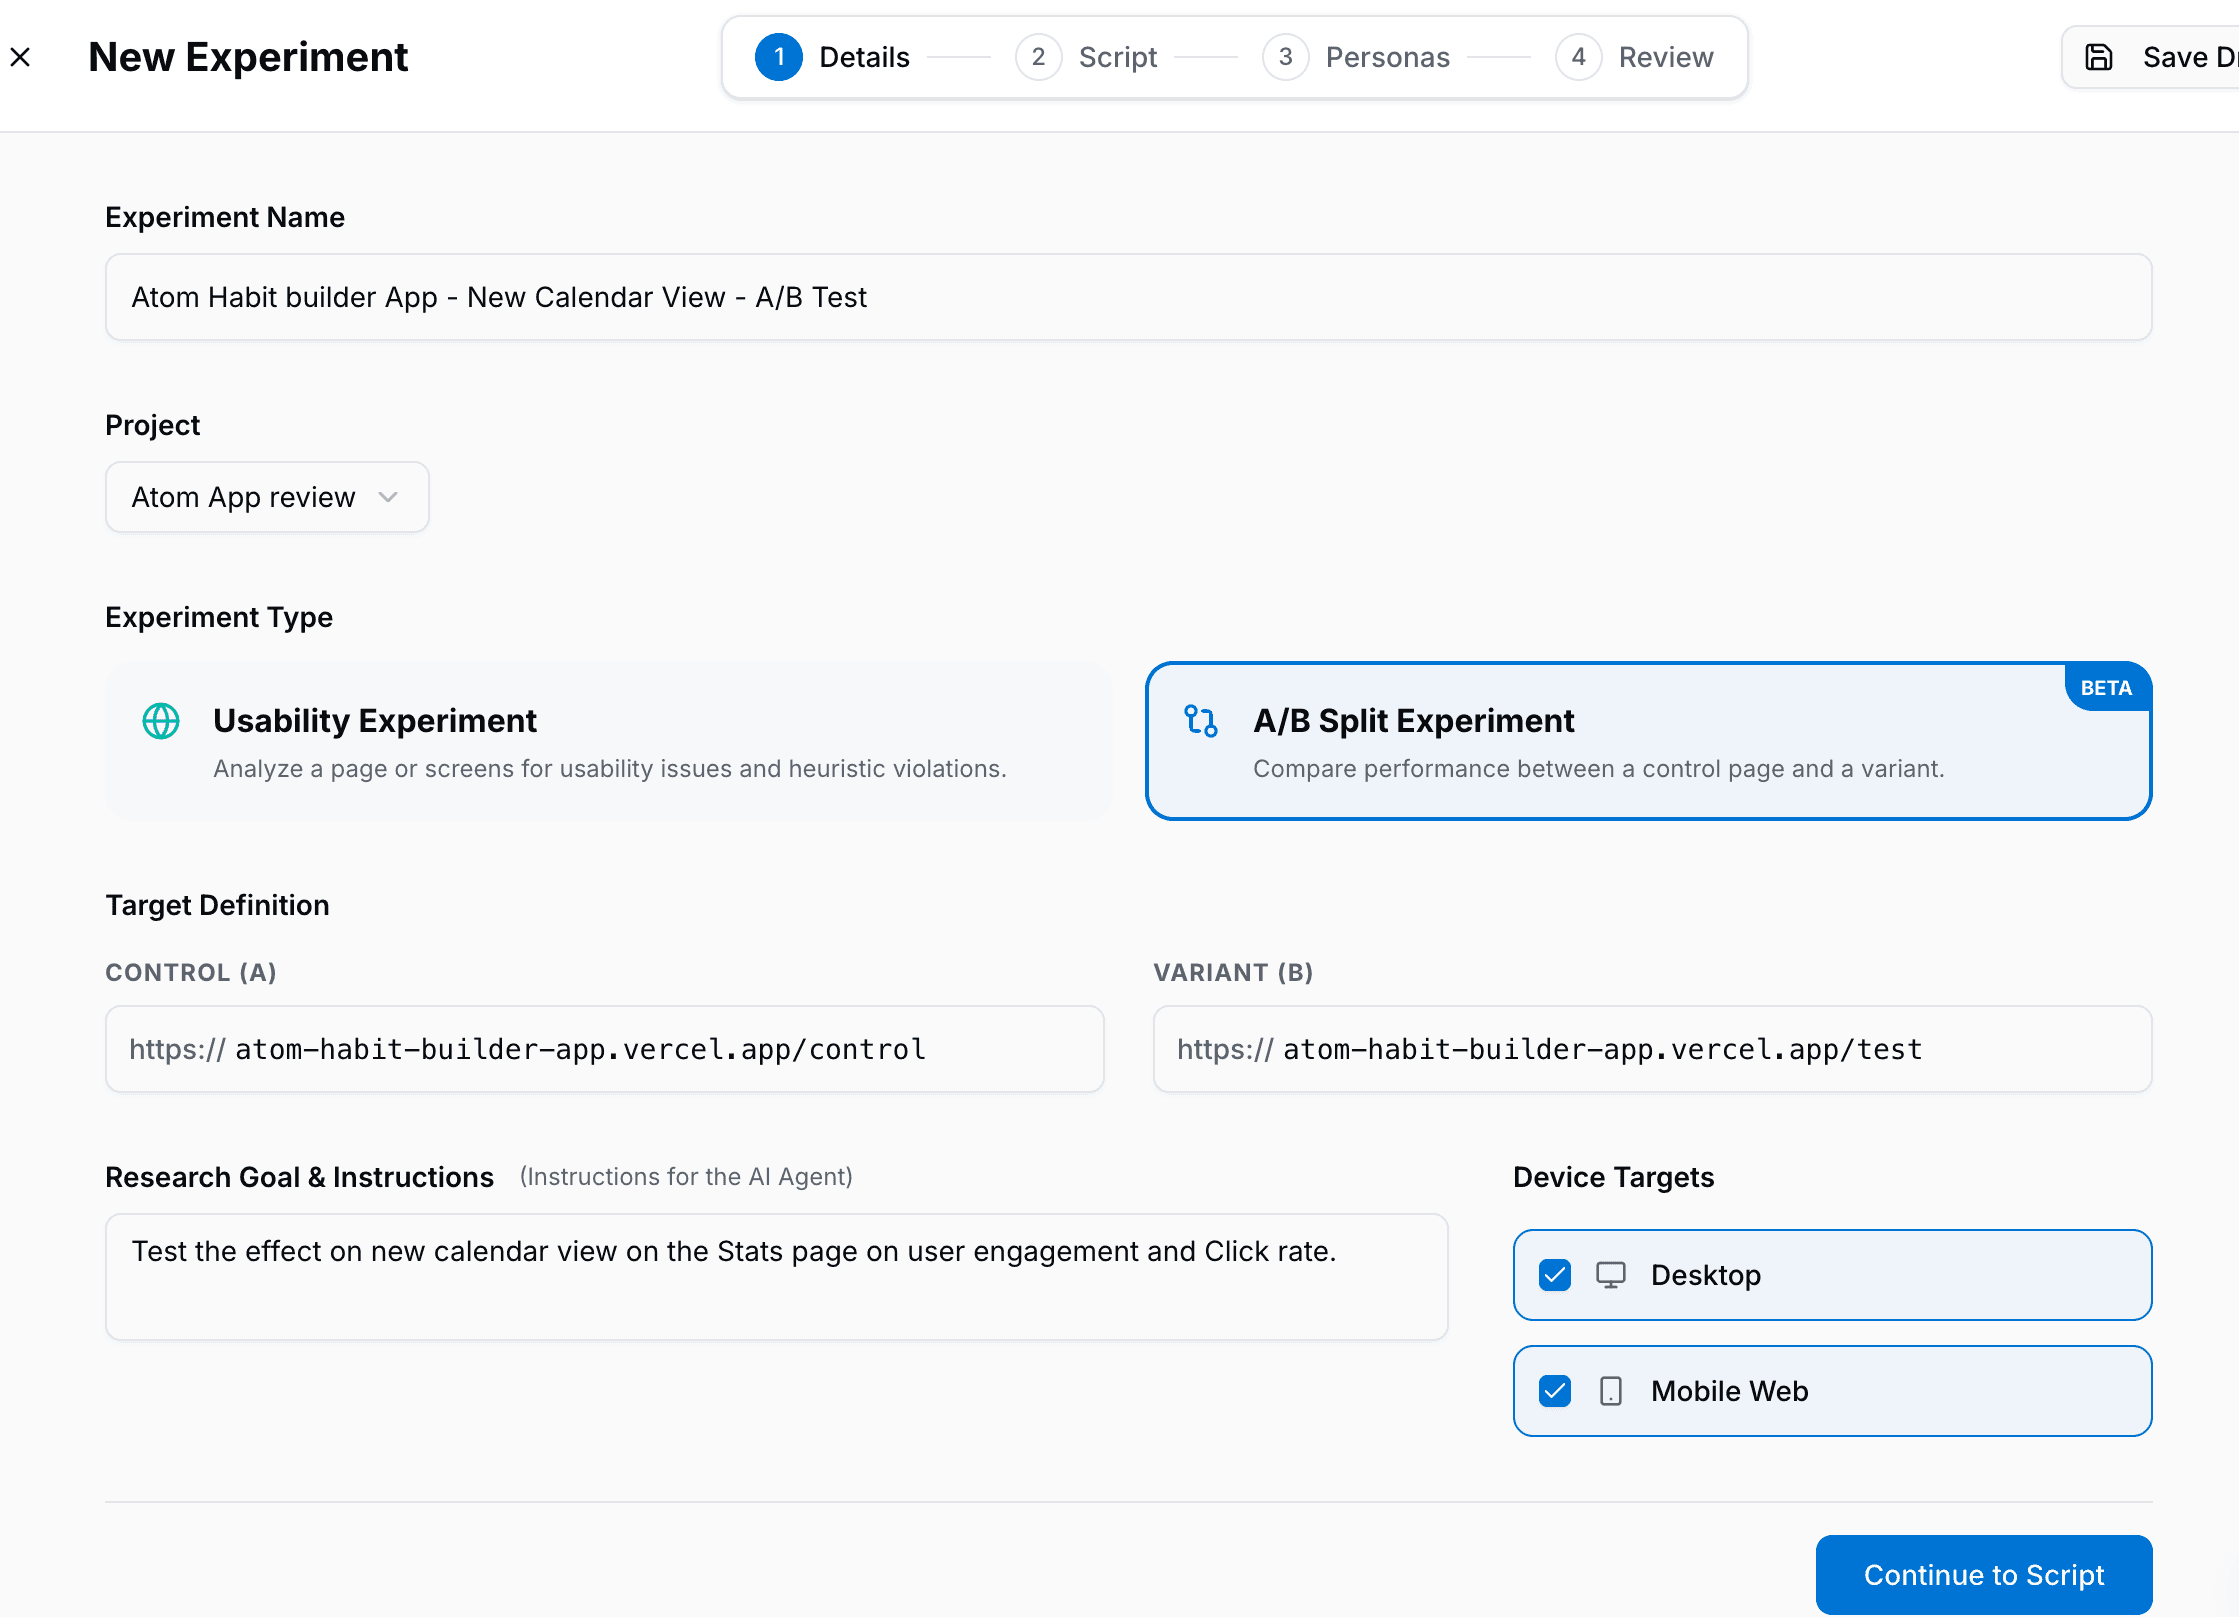
Task: Click the Experiment Name input field
Action: coord(1128,297)
